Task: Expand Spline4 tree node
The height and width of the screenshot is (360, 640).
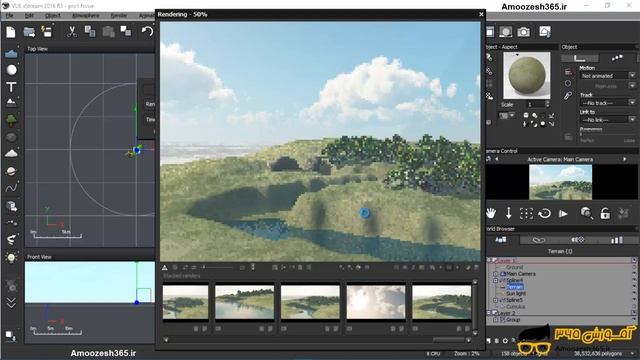Action: coord(496,280)
